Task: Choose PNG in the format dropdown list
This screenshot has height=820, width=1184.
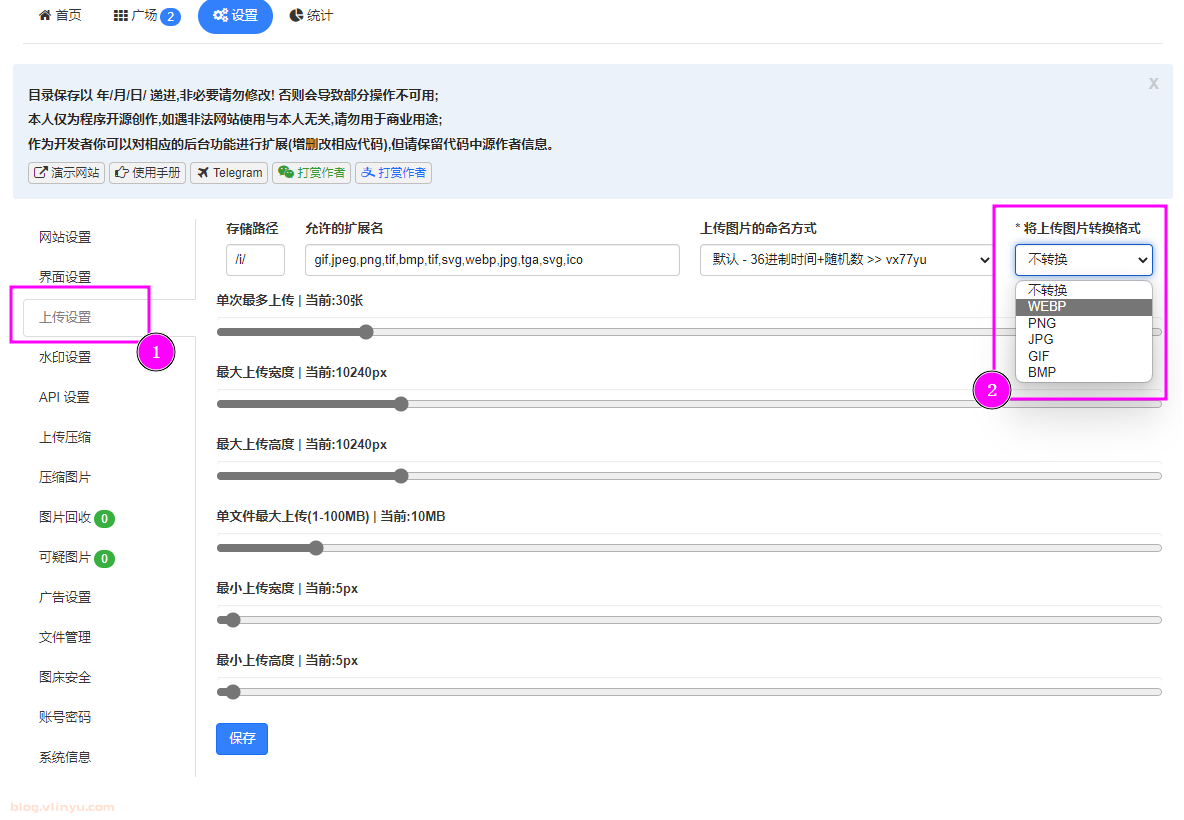Action: click(x=1042, y=323)
